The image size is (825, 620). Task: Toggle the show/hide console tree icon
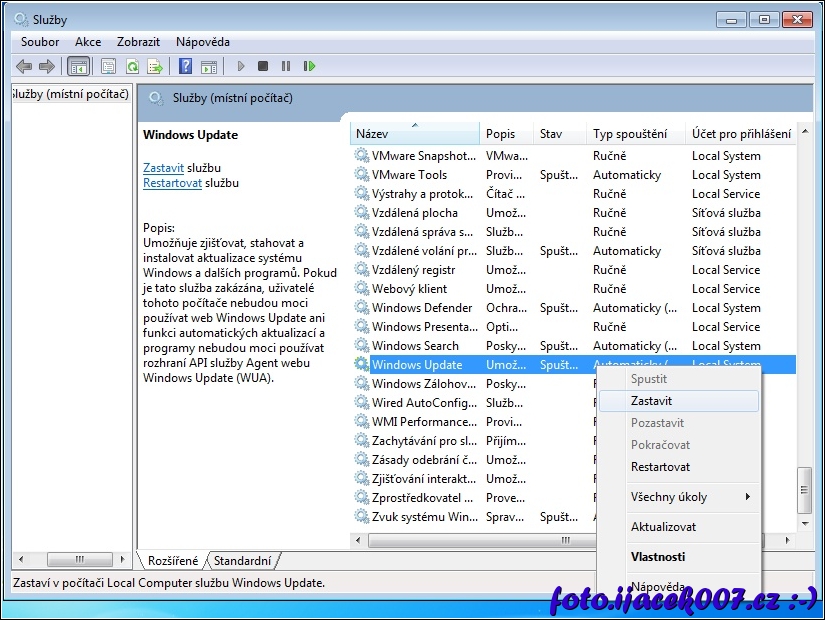tap(78, 66)
